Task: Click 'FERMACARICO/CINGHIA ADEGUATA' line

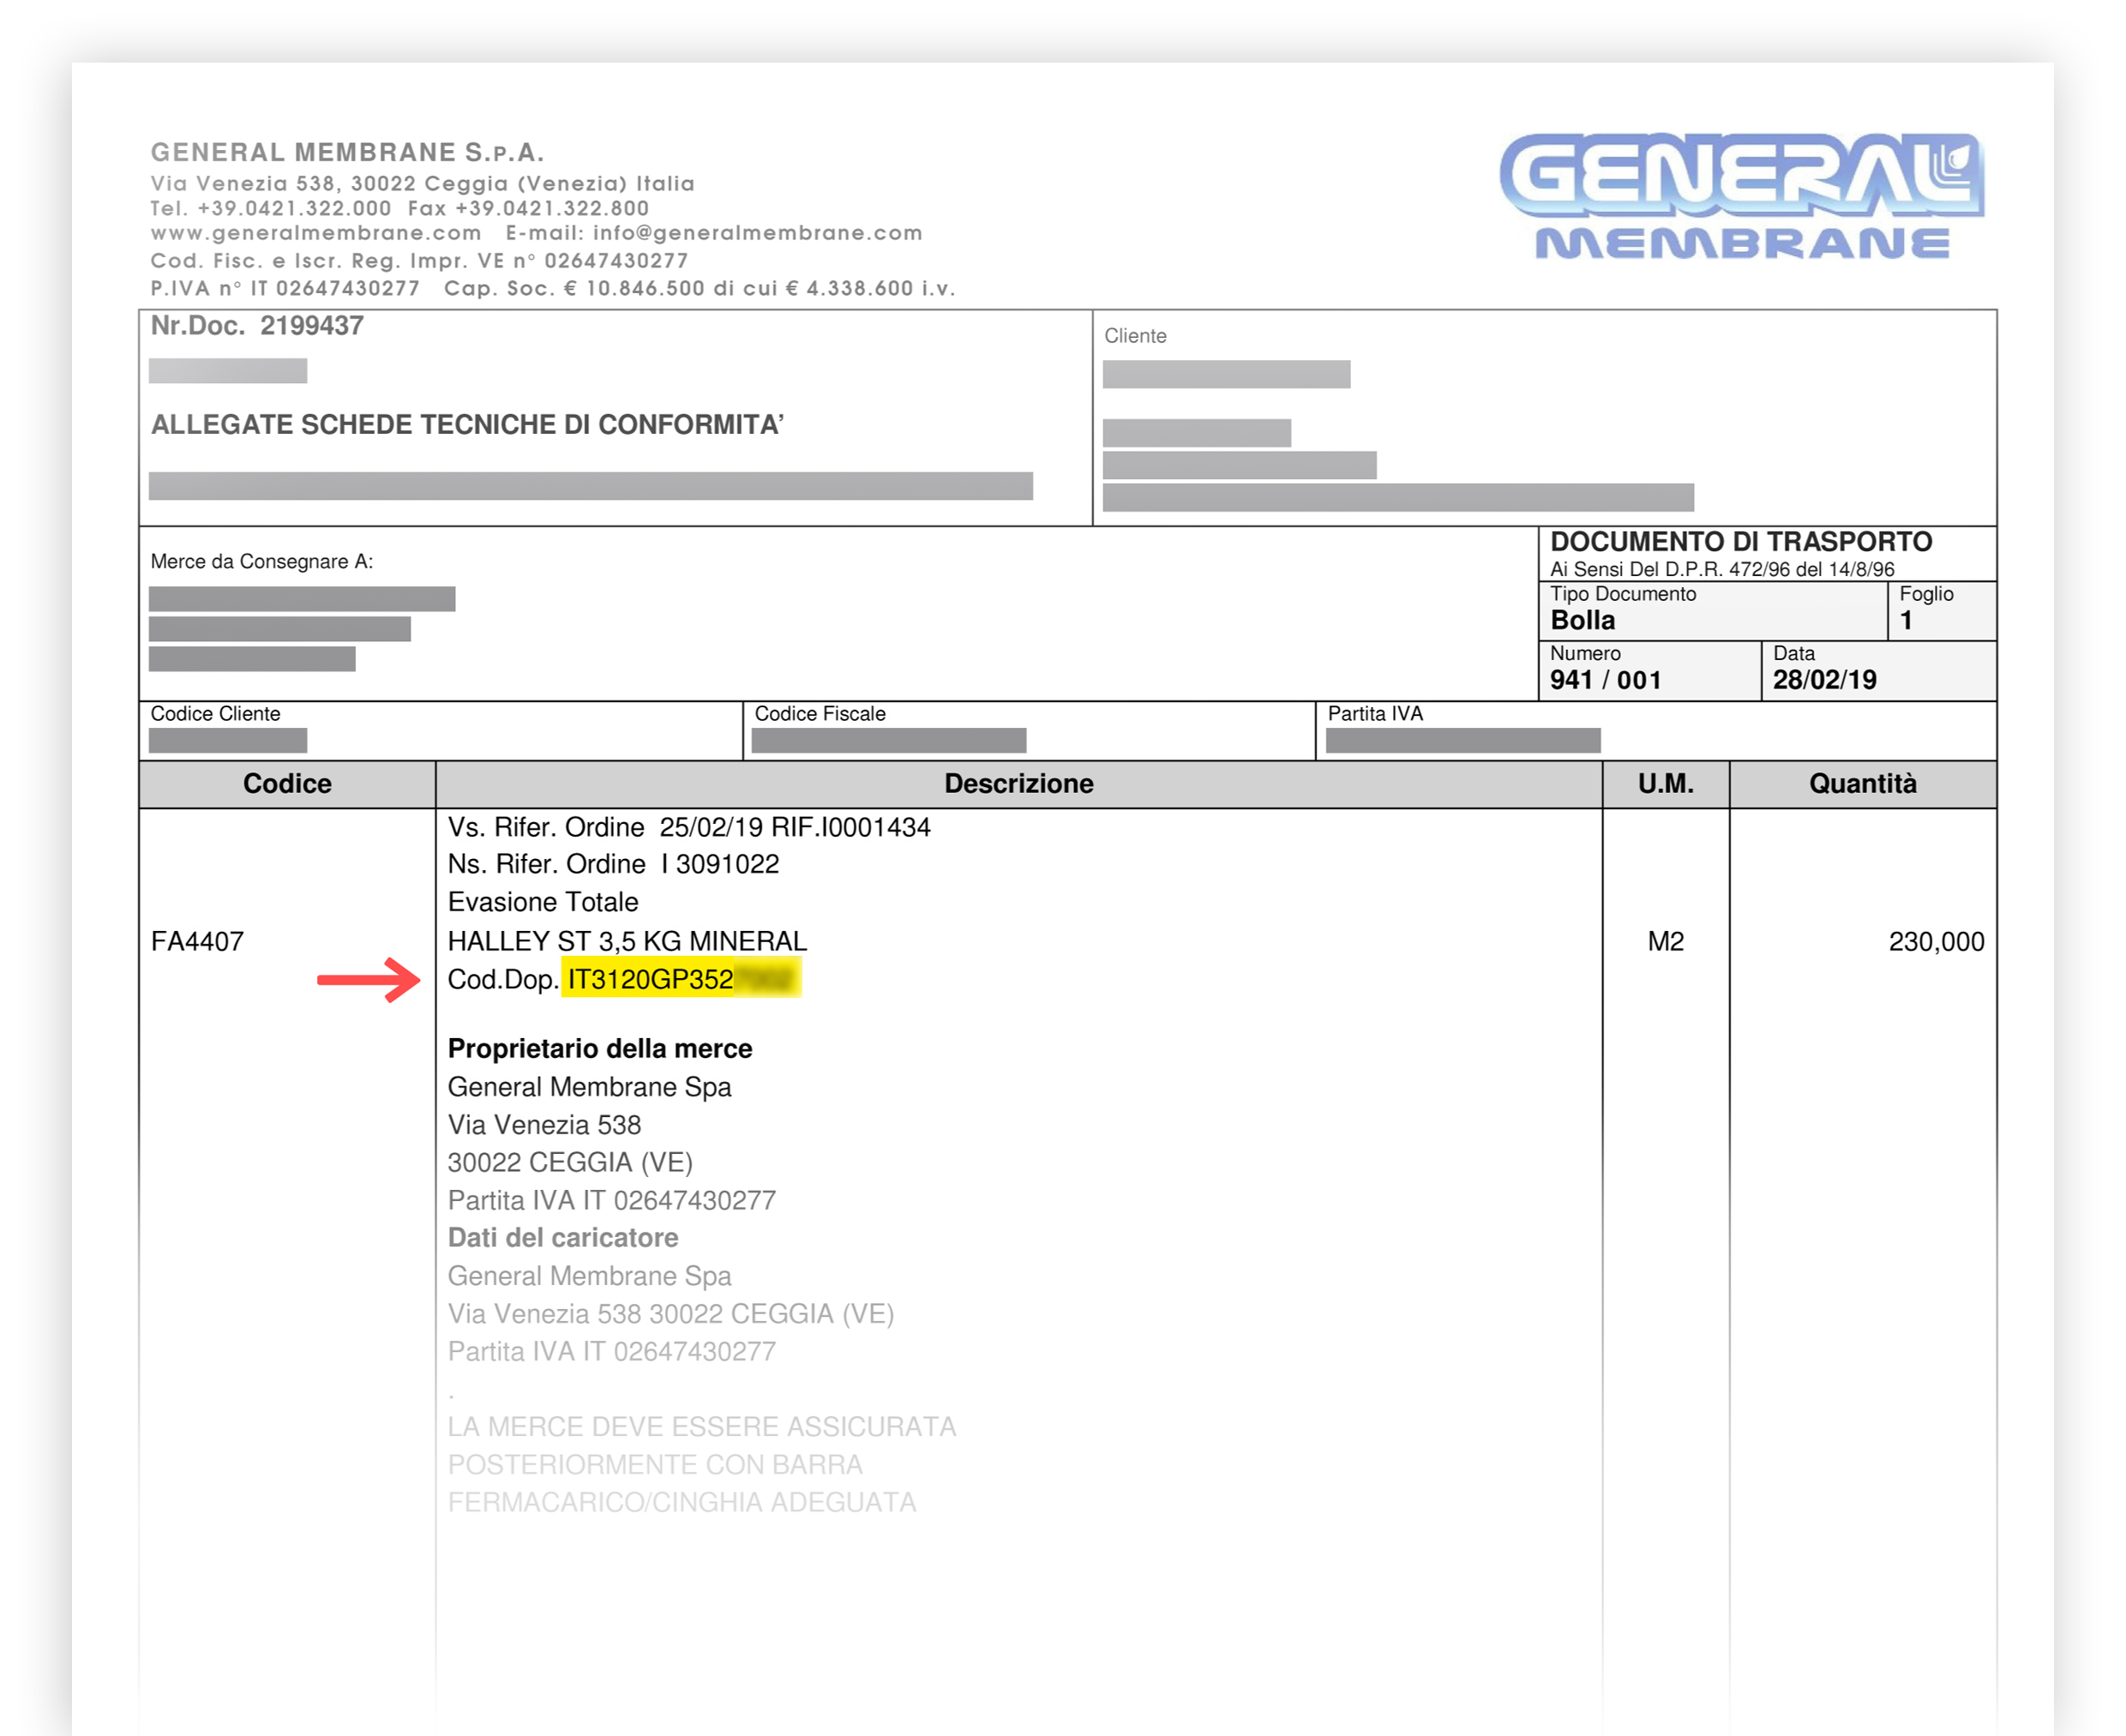Action: [682, 1502]
